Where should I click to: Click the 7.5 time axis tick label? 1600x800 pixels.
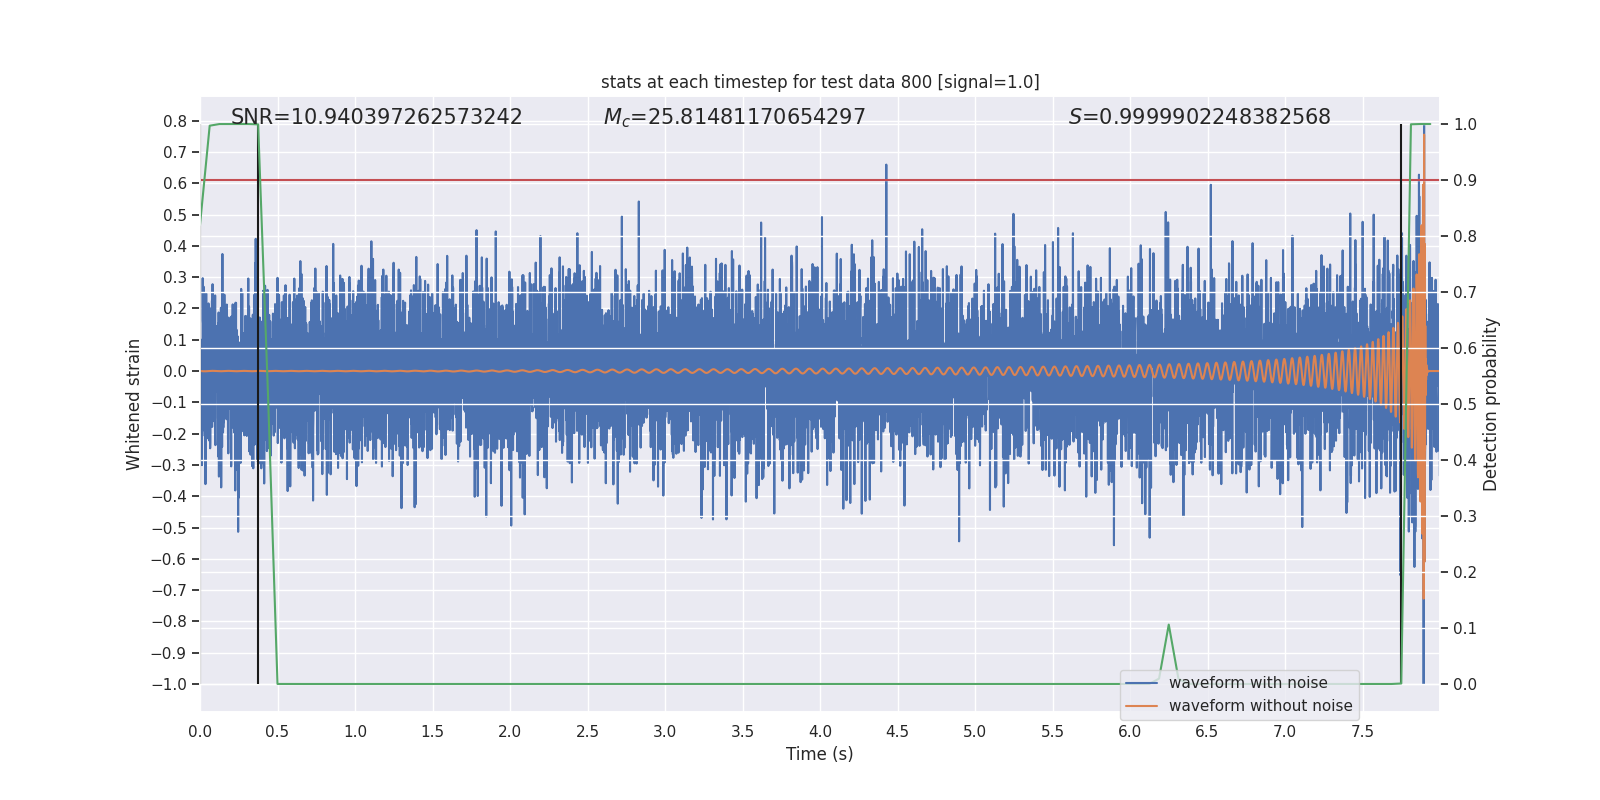pyautogui.click(x=1362, y=732)
